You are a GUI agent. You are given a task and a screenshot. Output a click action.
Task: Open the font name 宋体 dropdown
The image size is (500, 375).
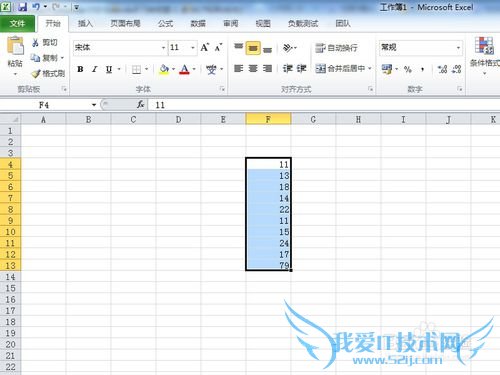click(163, 48)
